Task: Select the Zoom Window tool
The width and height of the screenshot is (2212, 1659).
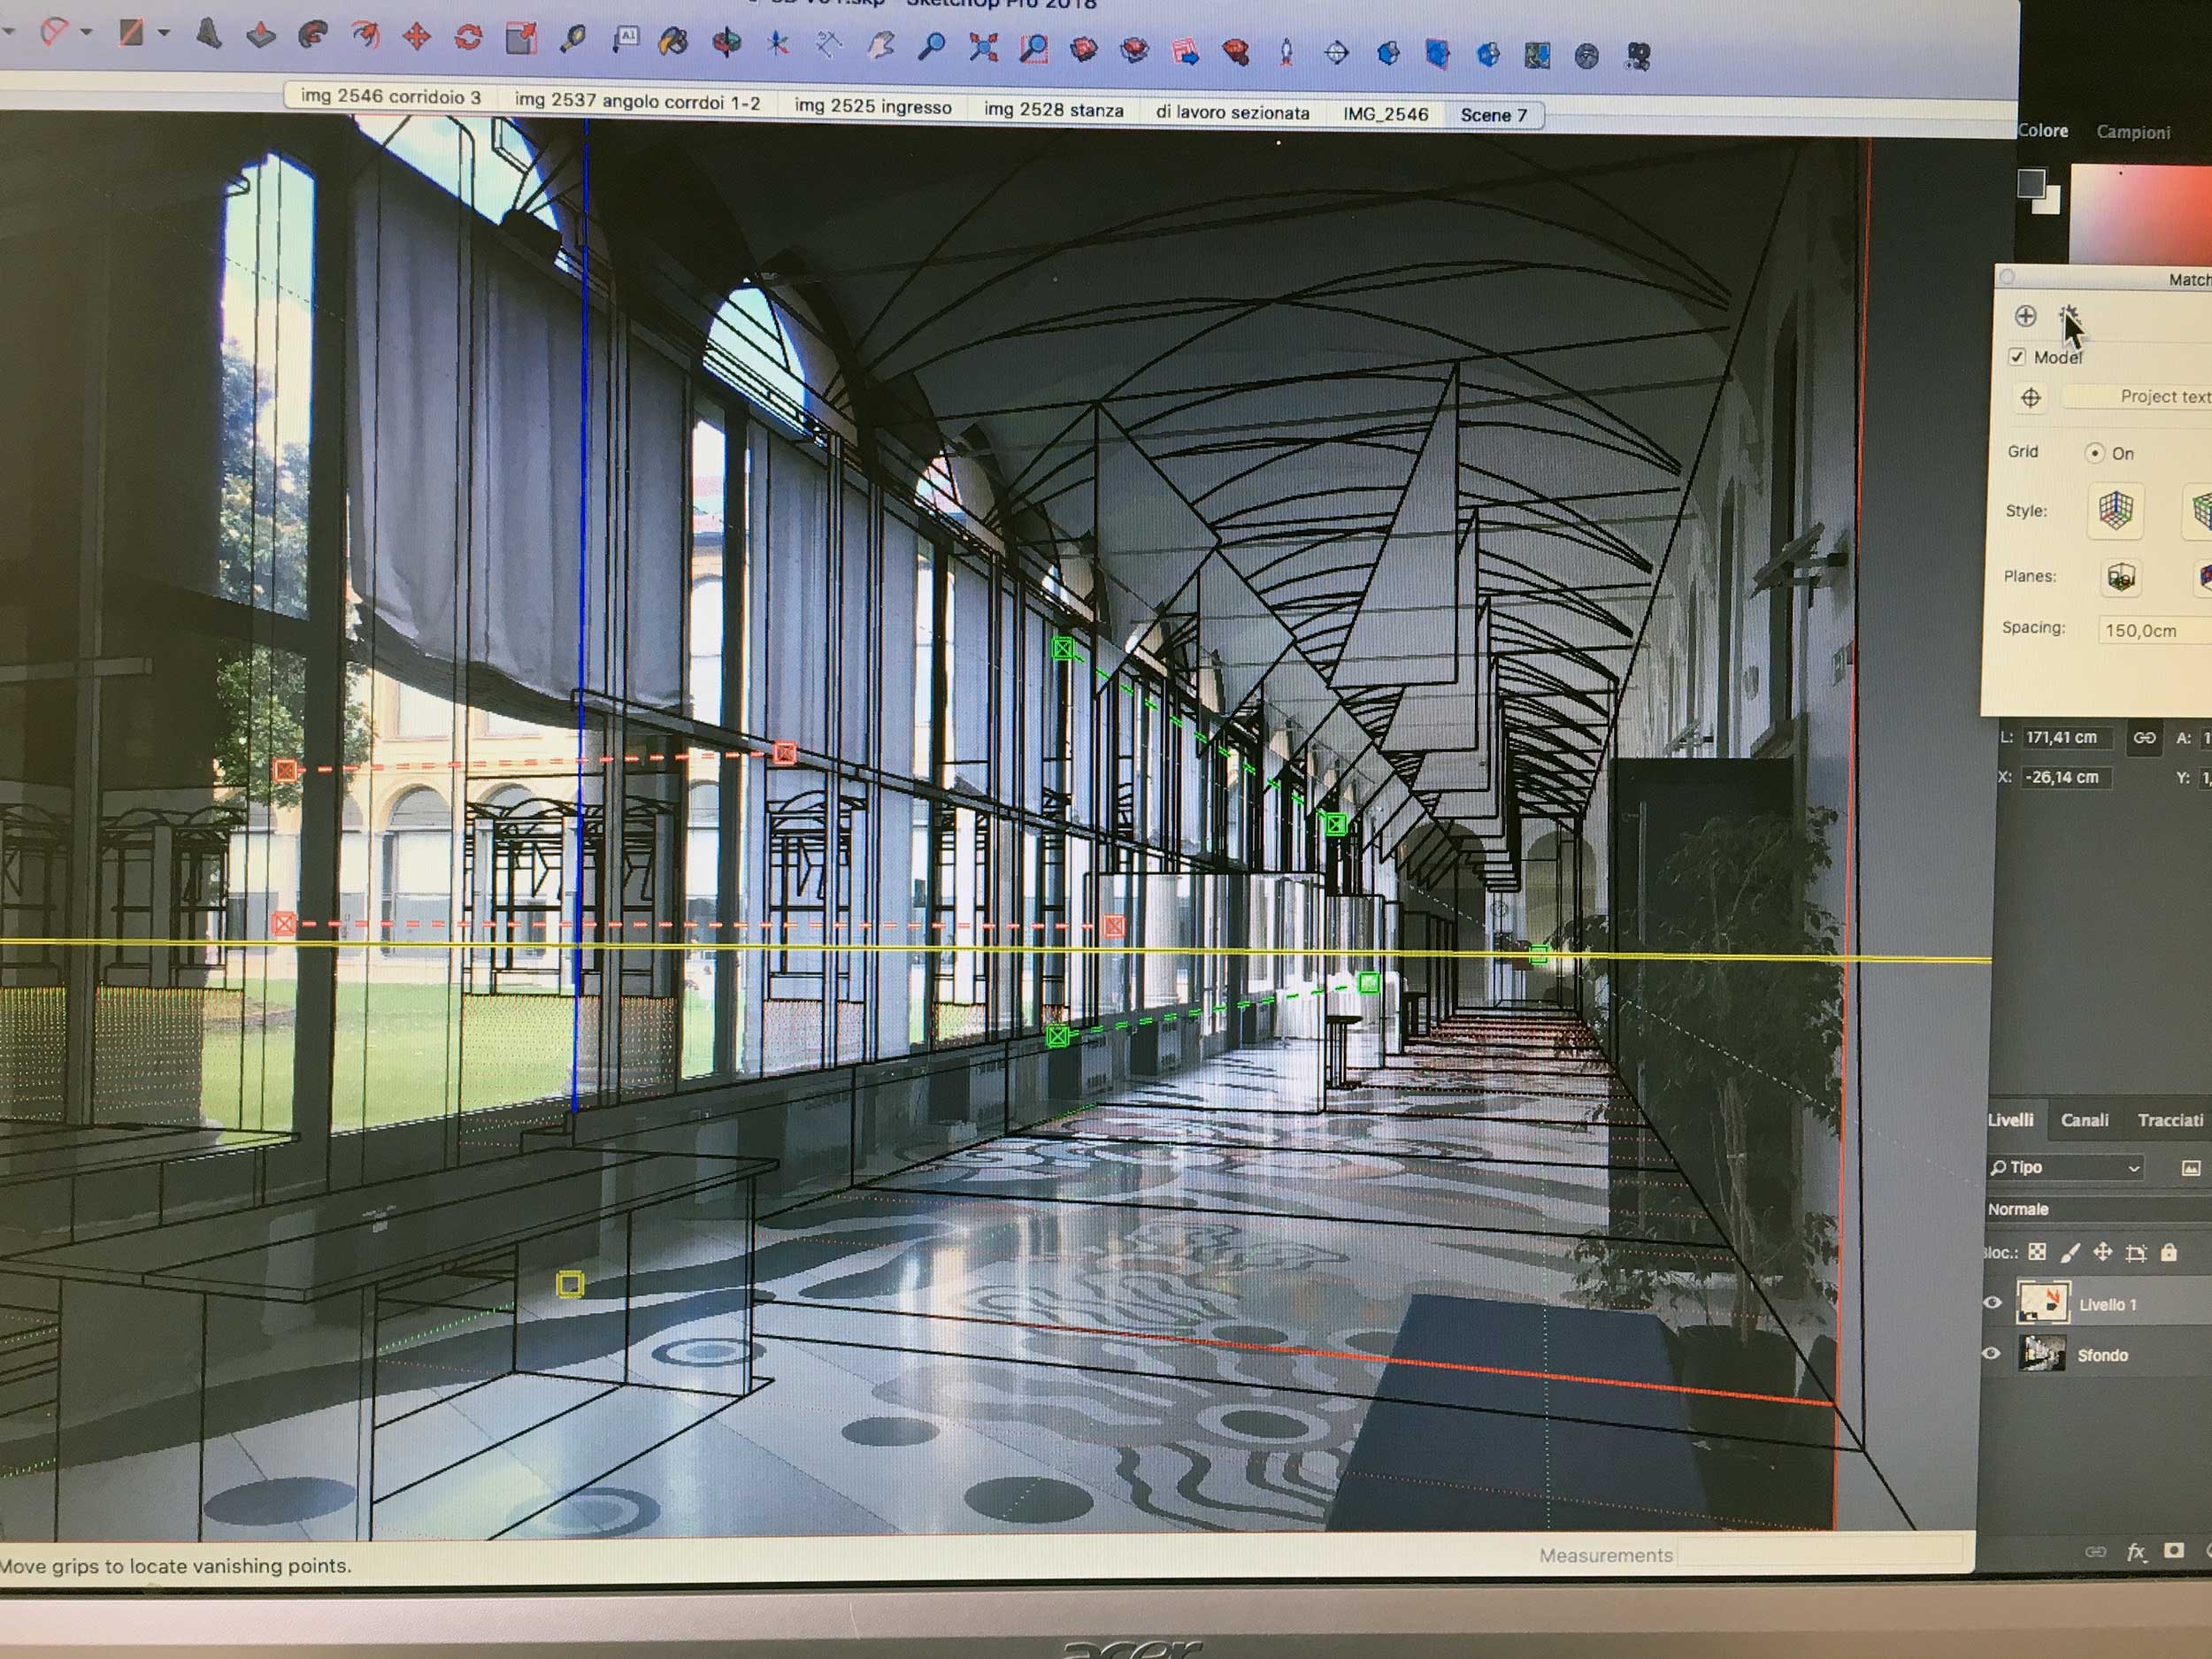Action: [1033, 48]
